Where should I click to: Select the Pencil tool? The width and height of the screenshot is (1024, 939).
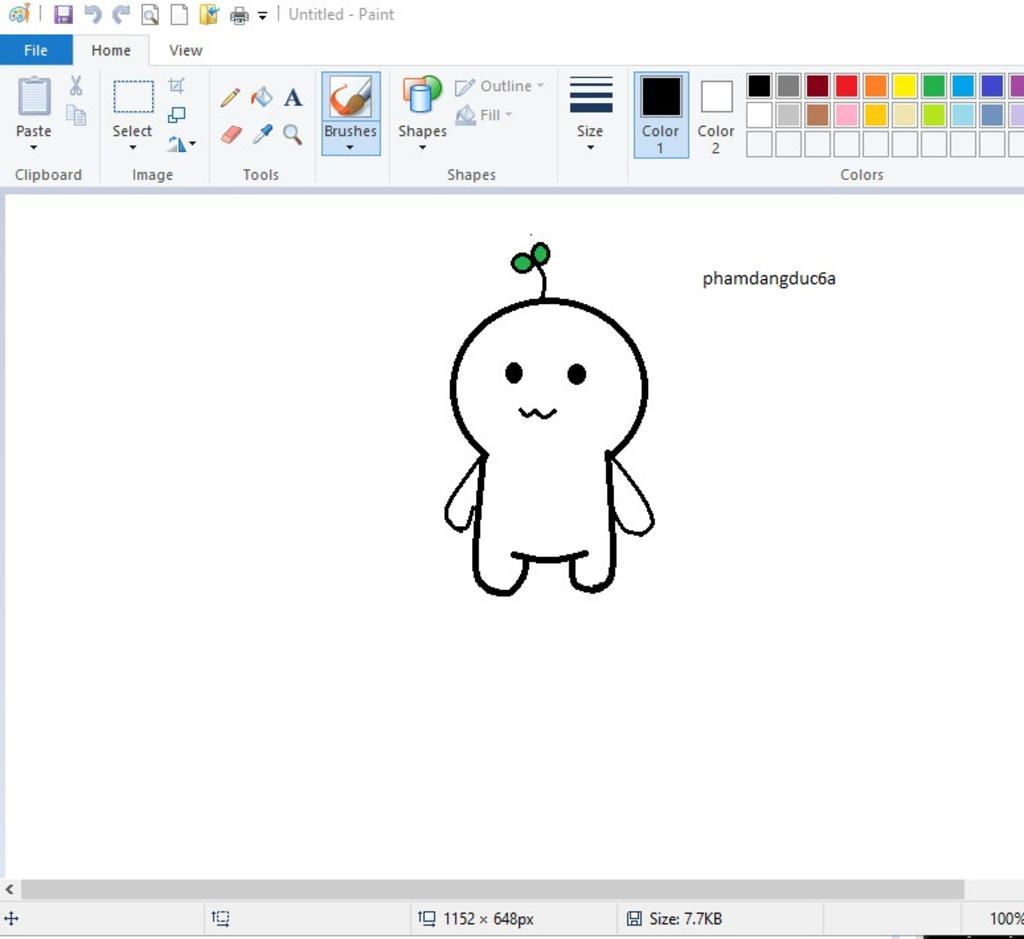230,97
